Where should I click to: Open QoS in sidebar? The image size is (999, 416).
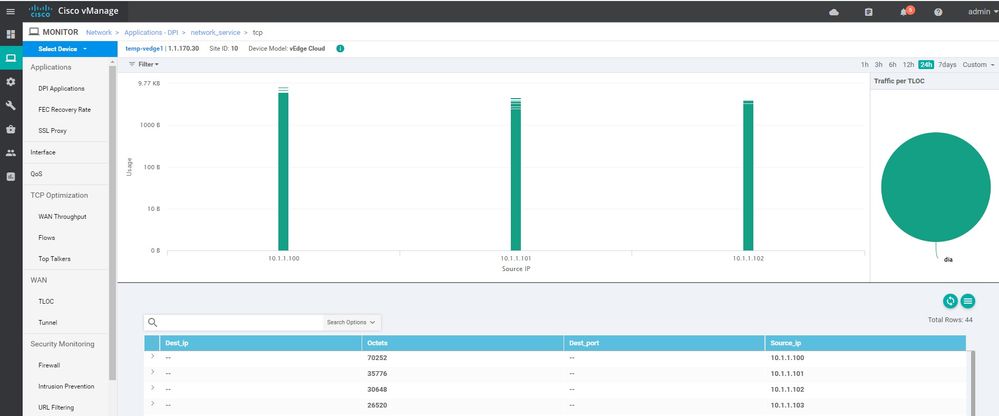pos(36,173)
